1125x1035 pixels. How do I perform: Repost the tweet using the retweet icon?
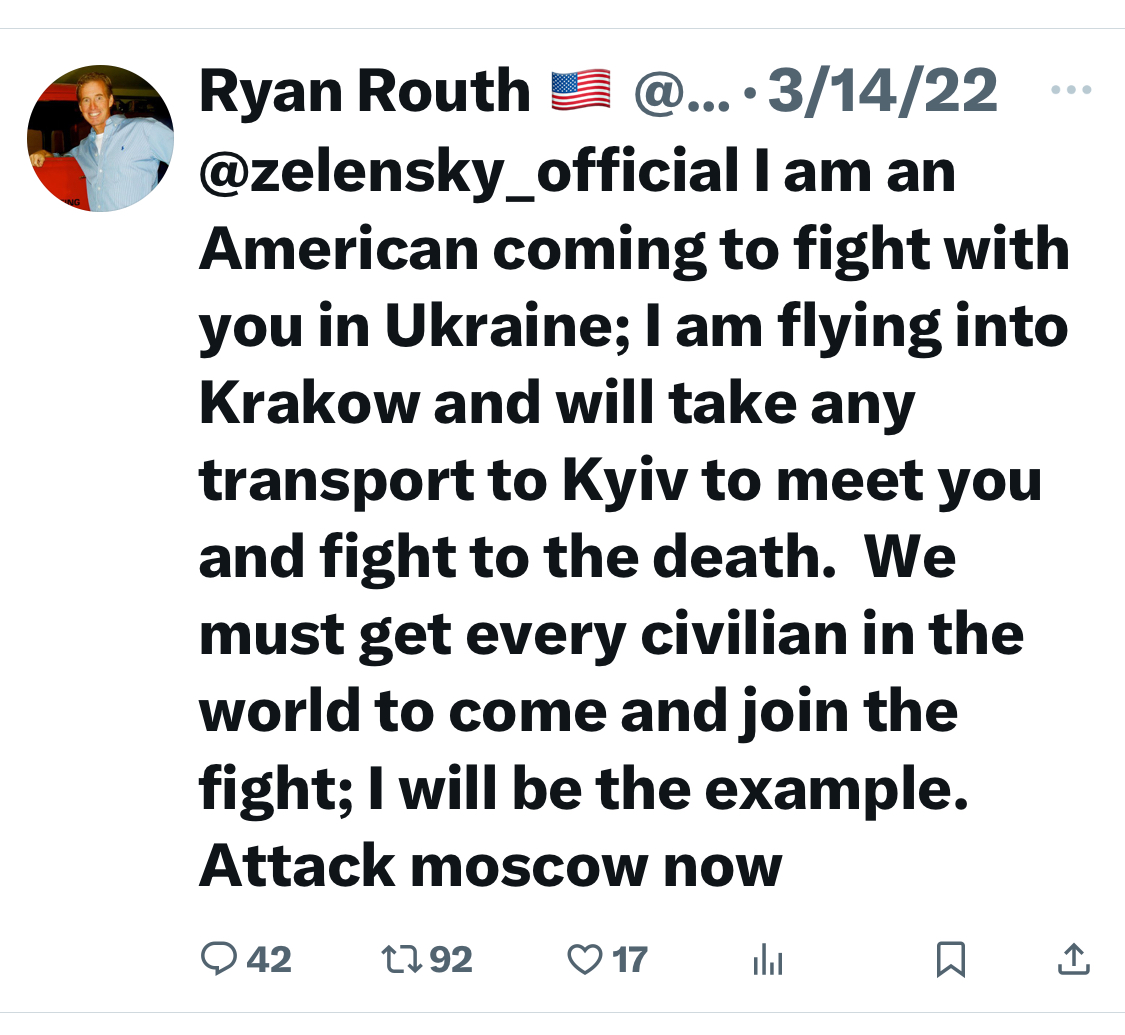coord(401,960)
